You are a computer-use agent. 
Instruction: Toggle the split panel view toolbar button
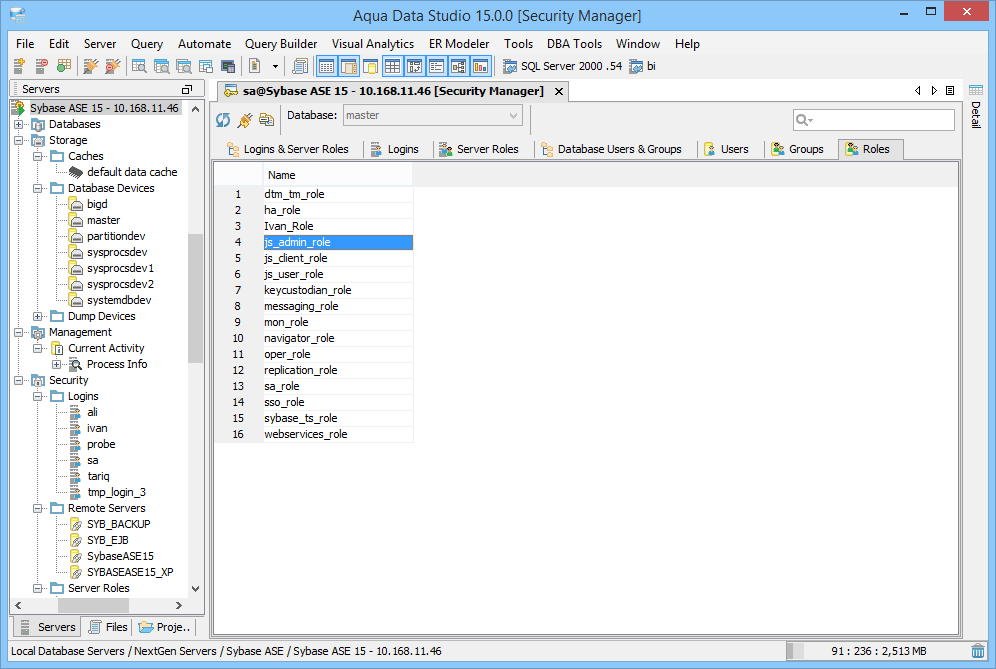point(348,66)
